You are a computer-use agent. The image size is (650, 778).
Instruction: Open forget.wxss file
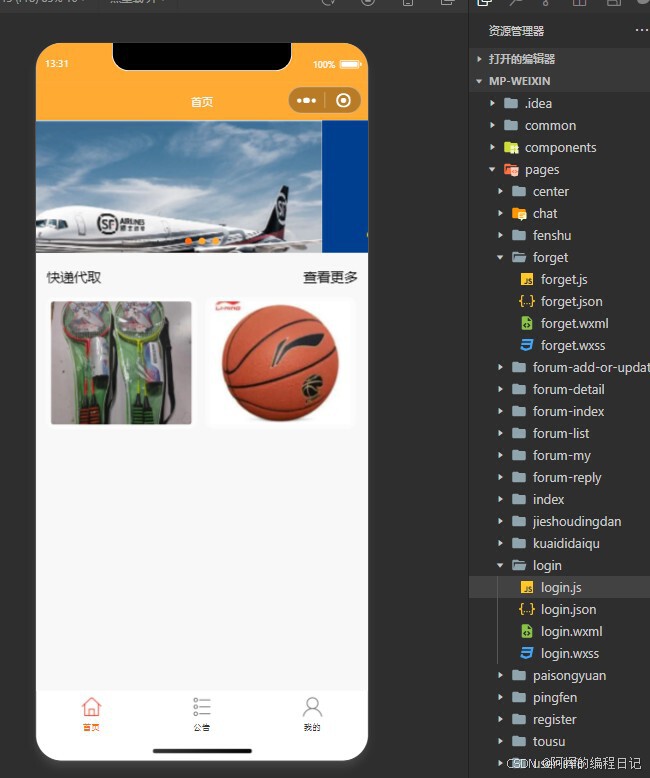coord(559,345)
